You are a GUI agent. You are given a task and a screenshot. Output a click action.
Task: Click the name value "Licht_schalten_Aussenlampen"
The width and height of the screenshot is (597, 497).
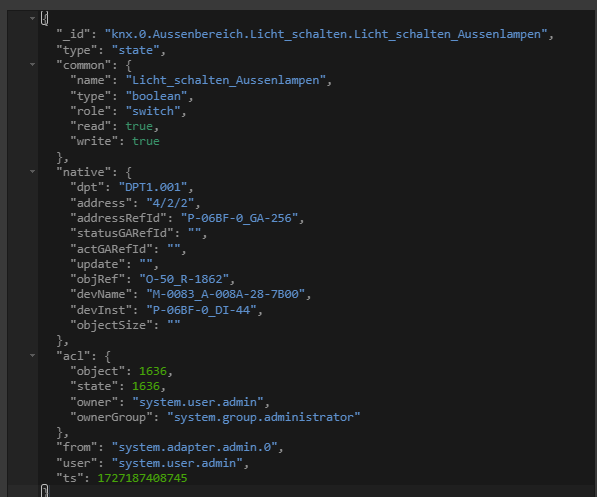(226, 80)
